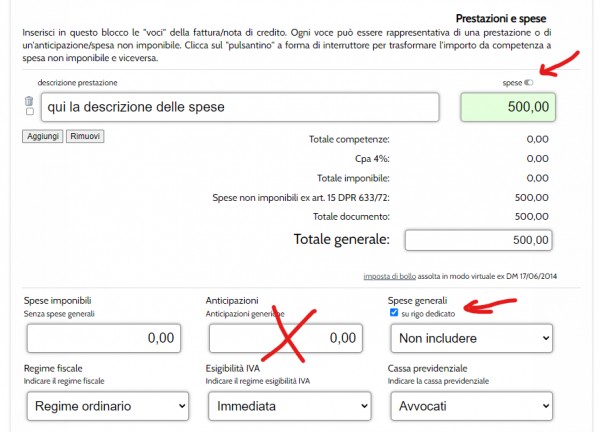Expand the Cassa previdenziale dropdown
The image size is (600, 432).
(471, 406)
